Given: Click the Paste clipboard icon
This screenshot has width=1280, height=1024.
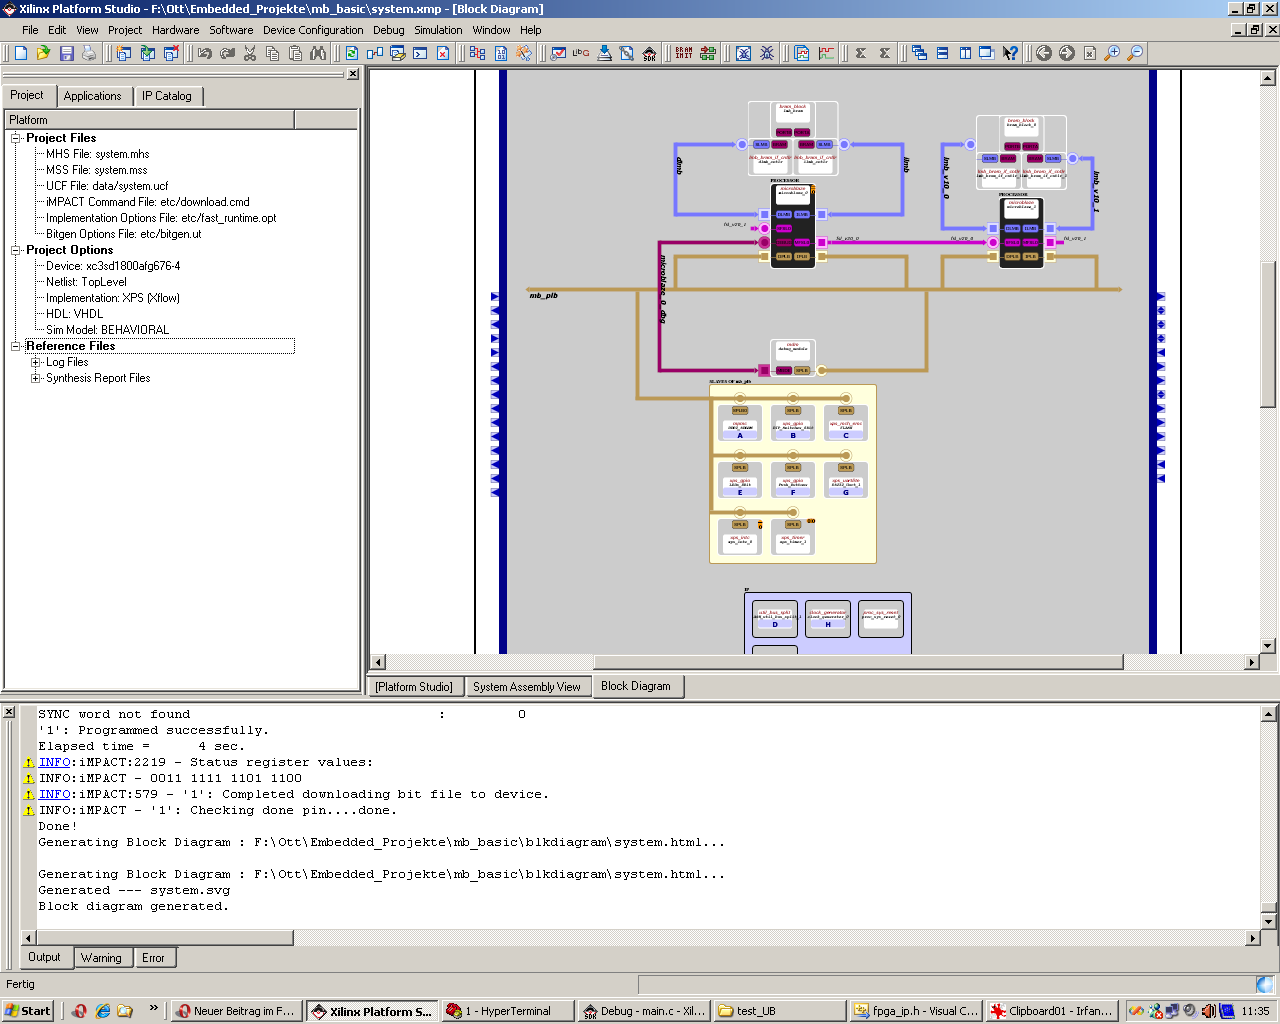Looking at the screenshot, I should 295,53.
